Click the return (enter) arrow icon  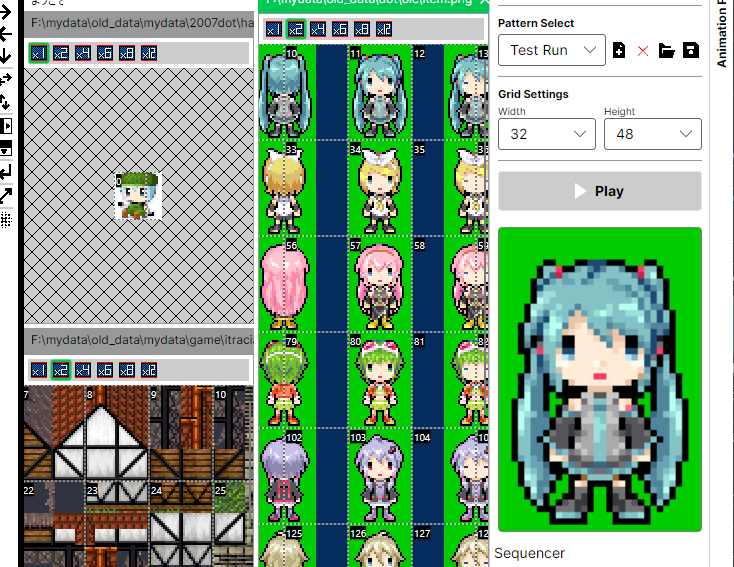pyautogui.click(x=6, y=172)
